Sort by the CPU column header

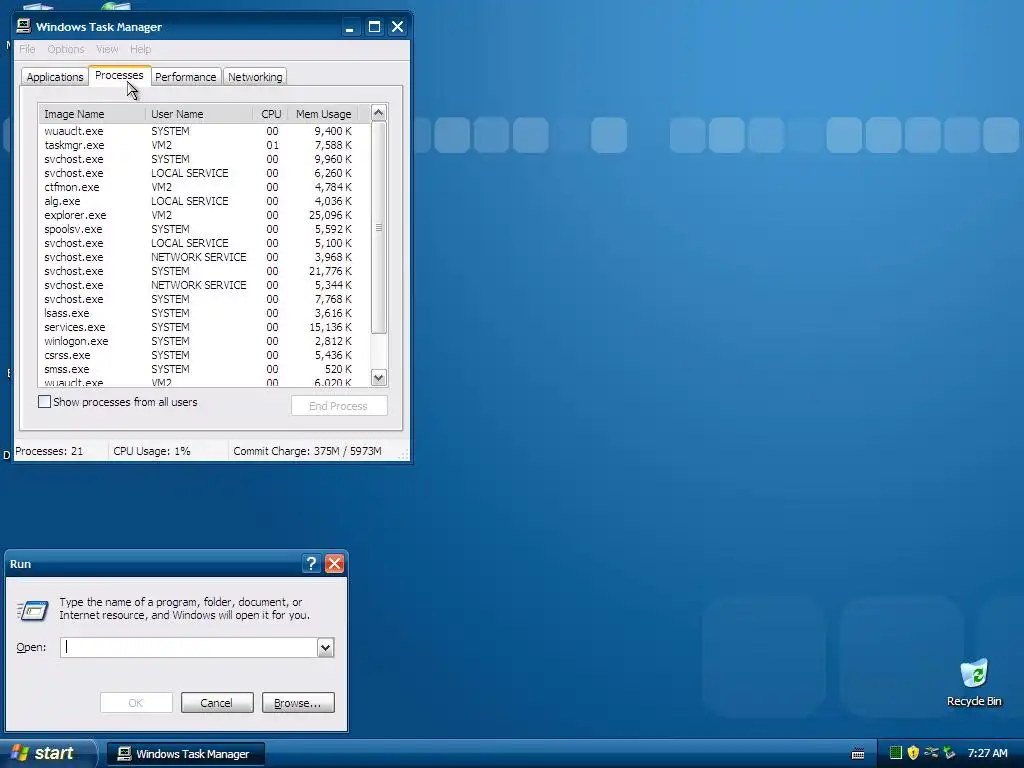pos(270,114)
